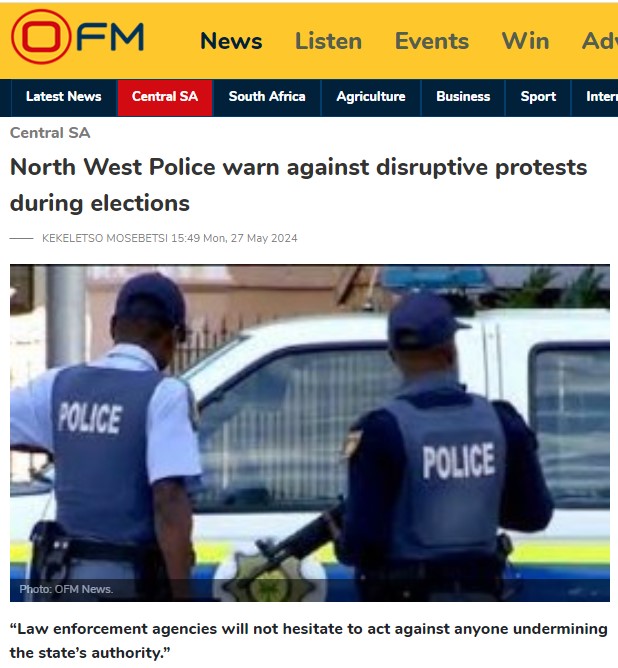Viewport: 618px width, 668px height.
Task: Open the police officers article photo
Action: pyautogui.click(x=310, y=433)
